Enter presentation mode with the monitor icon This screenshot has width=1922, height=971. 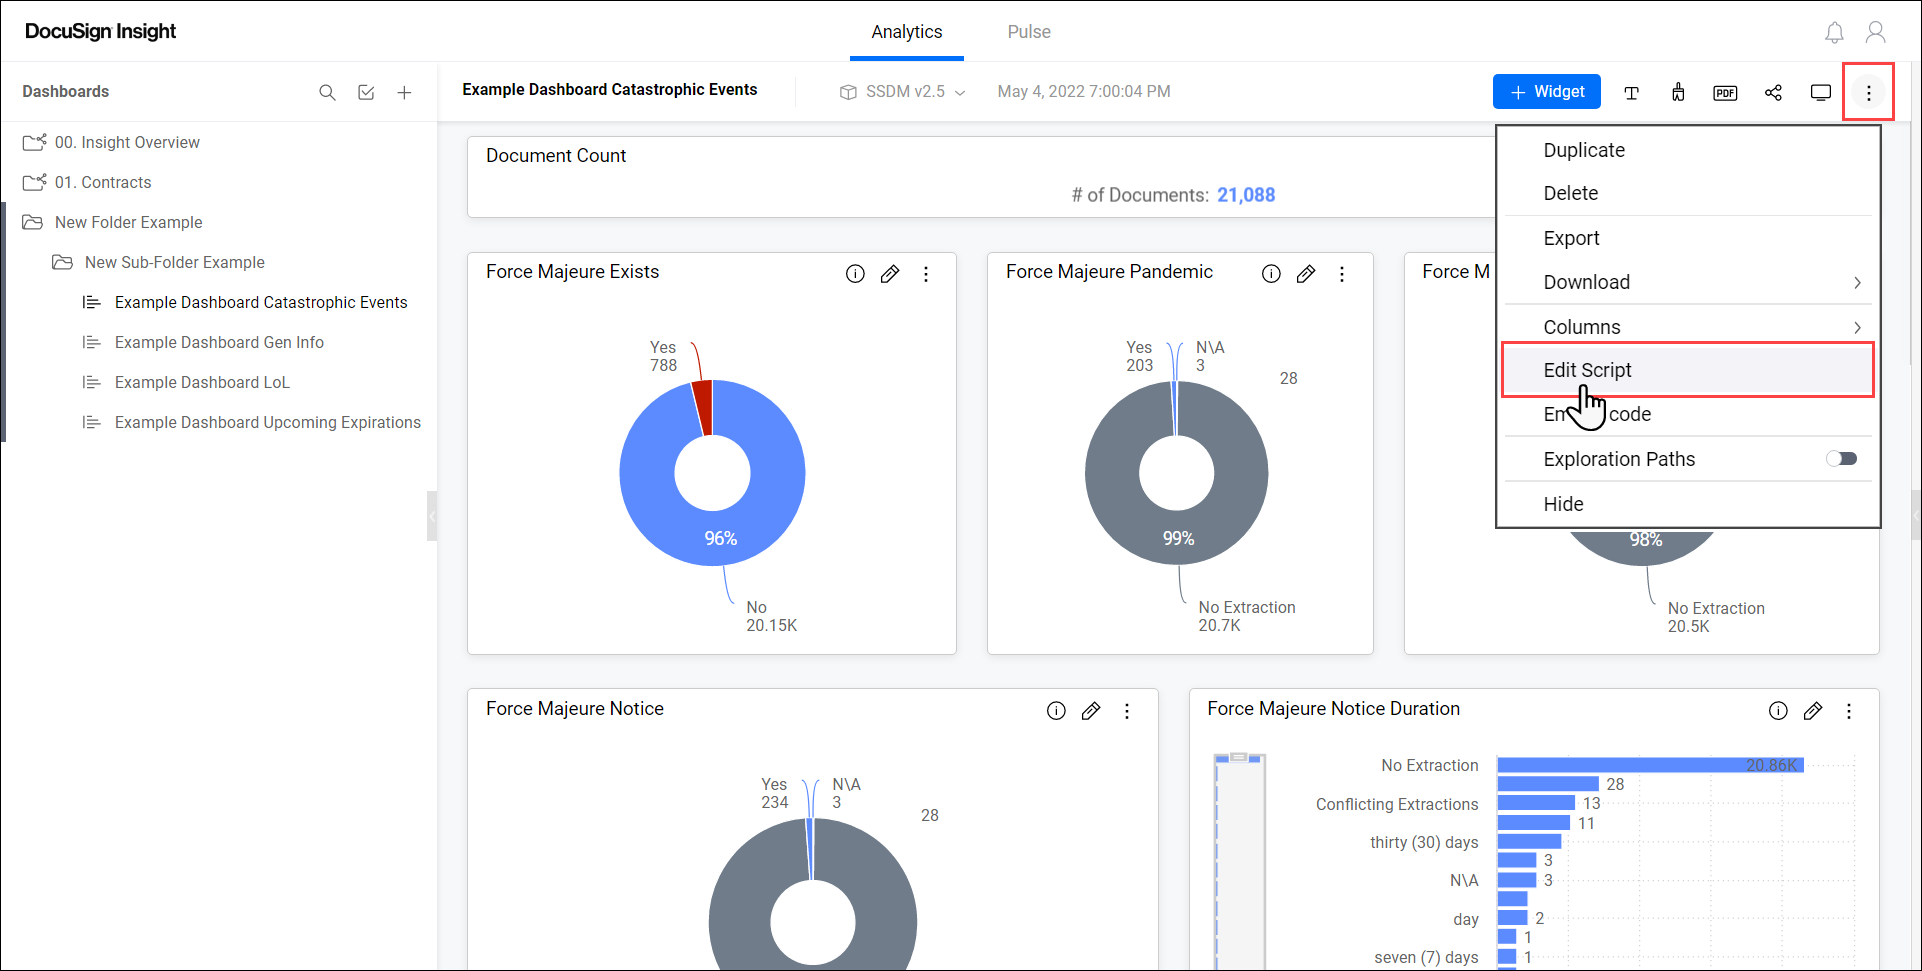[x=1821, y=92]
